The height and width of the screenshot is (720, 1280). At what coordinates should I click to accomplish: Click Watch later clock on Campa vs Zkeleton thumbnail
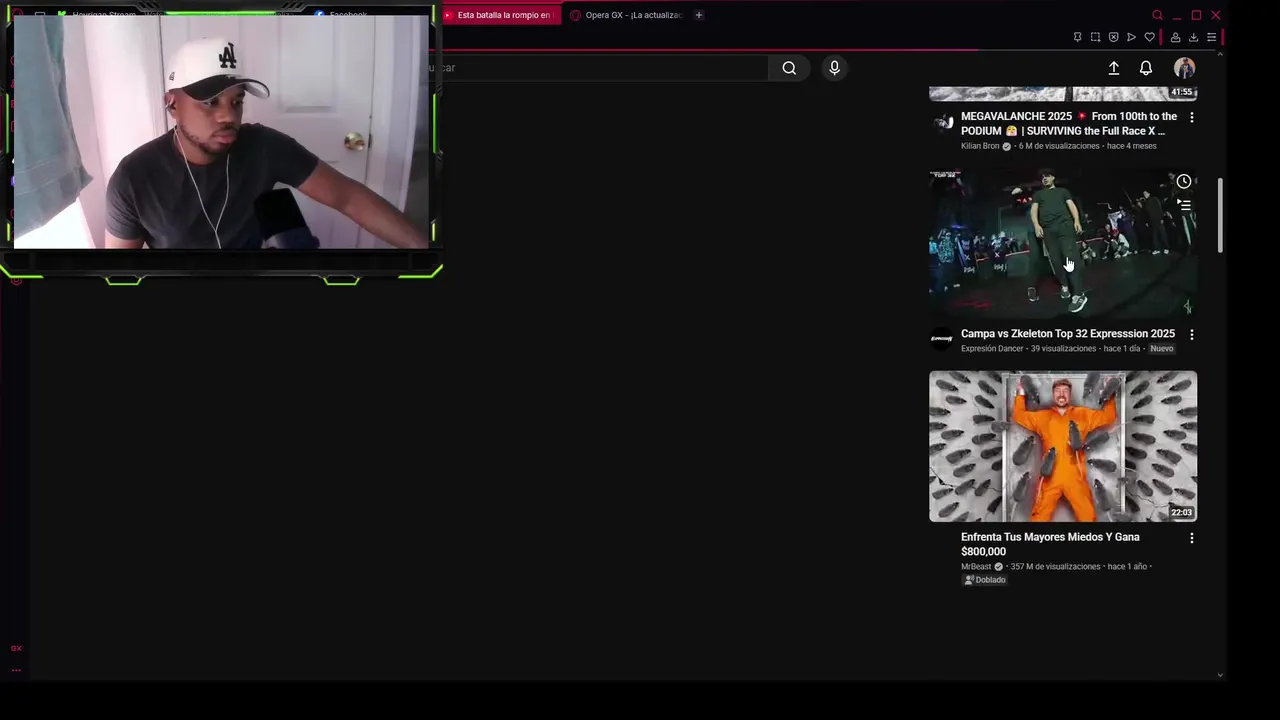click(x=1184, y=181)
